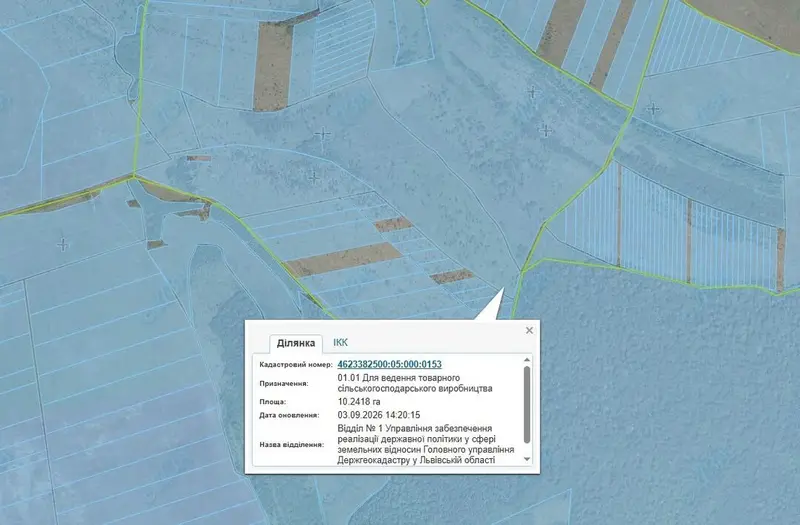Click the popup vertical scrollbar thumb
800x525 pixels.
point(527,405)
